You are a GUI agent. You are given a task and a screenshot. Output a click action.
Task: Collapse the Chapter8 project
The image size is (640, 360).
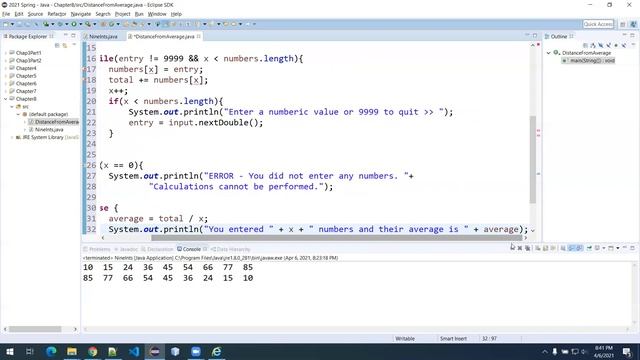click(6, 99)
